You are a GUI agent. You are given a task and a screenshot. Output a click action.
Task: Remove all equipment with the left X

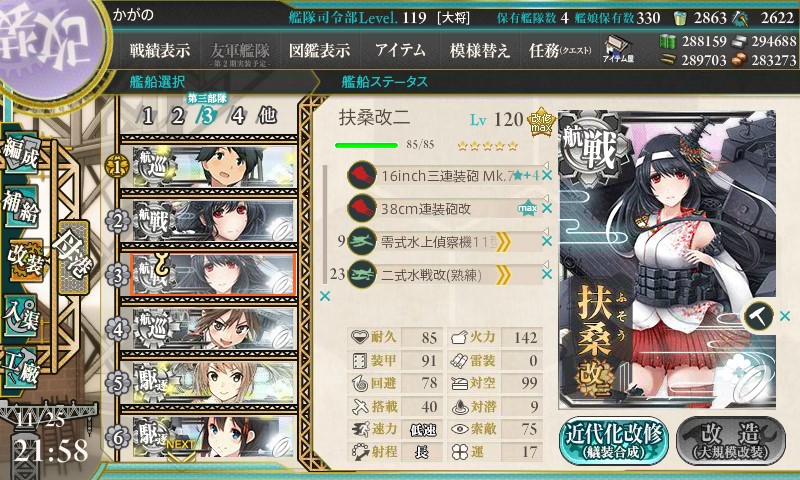[x=324, y=296]
